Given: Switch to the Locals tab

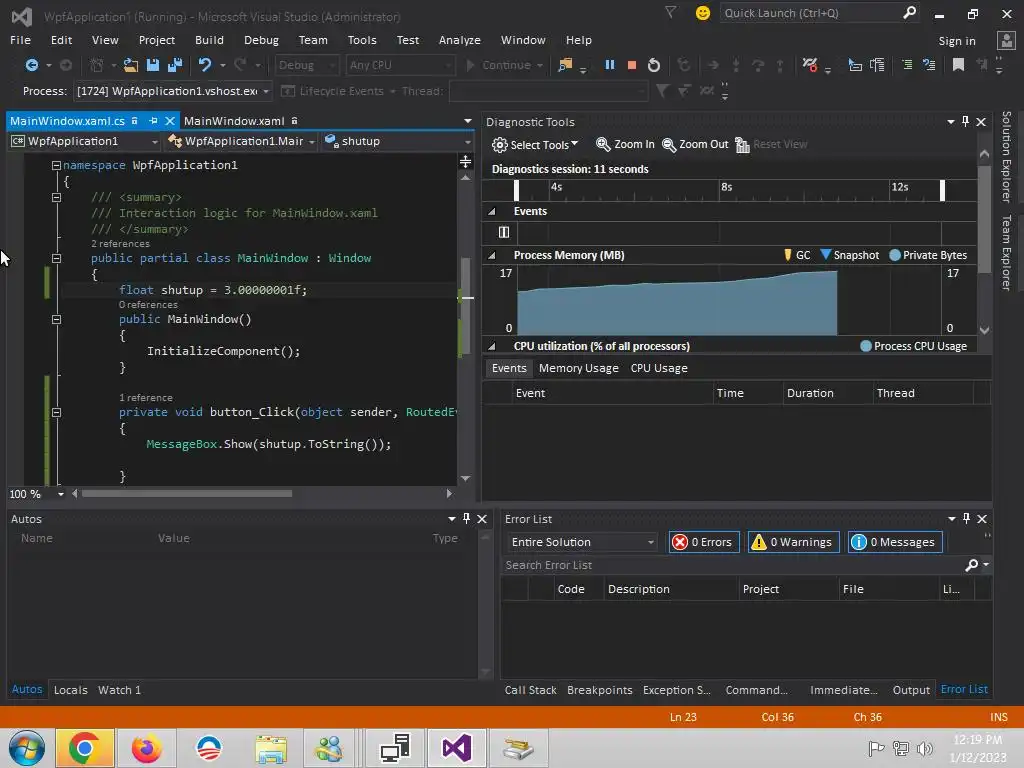Looking at the screenshot, I should [71, 690].
